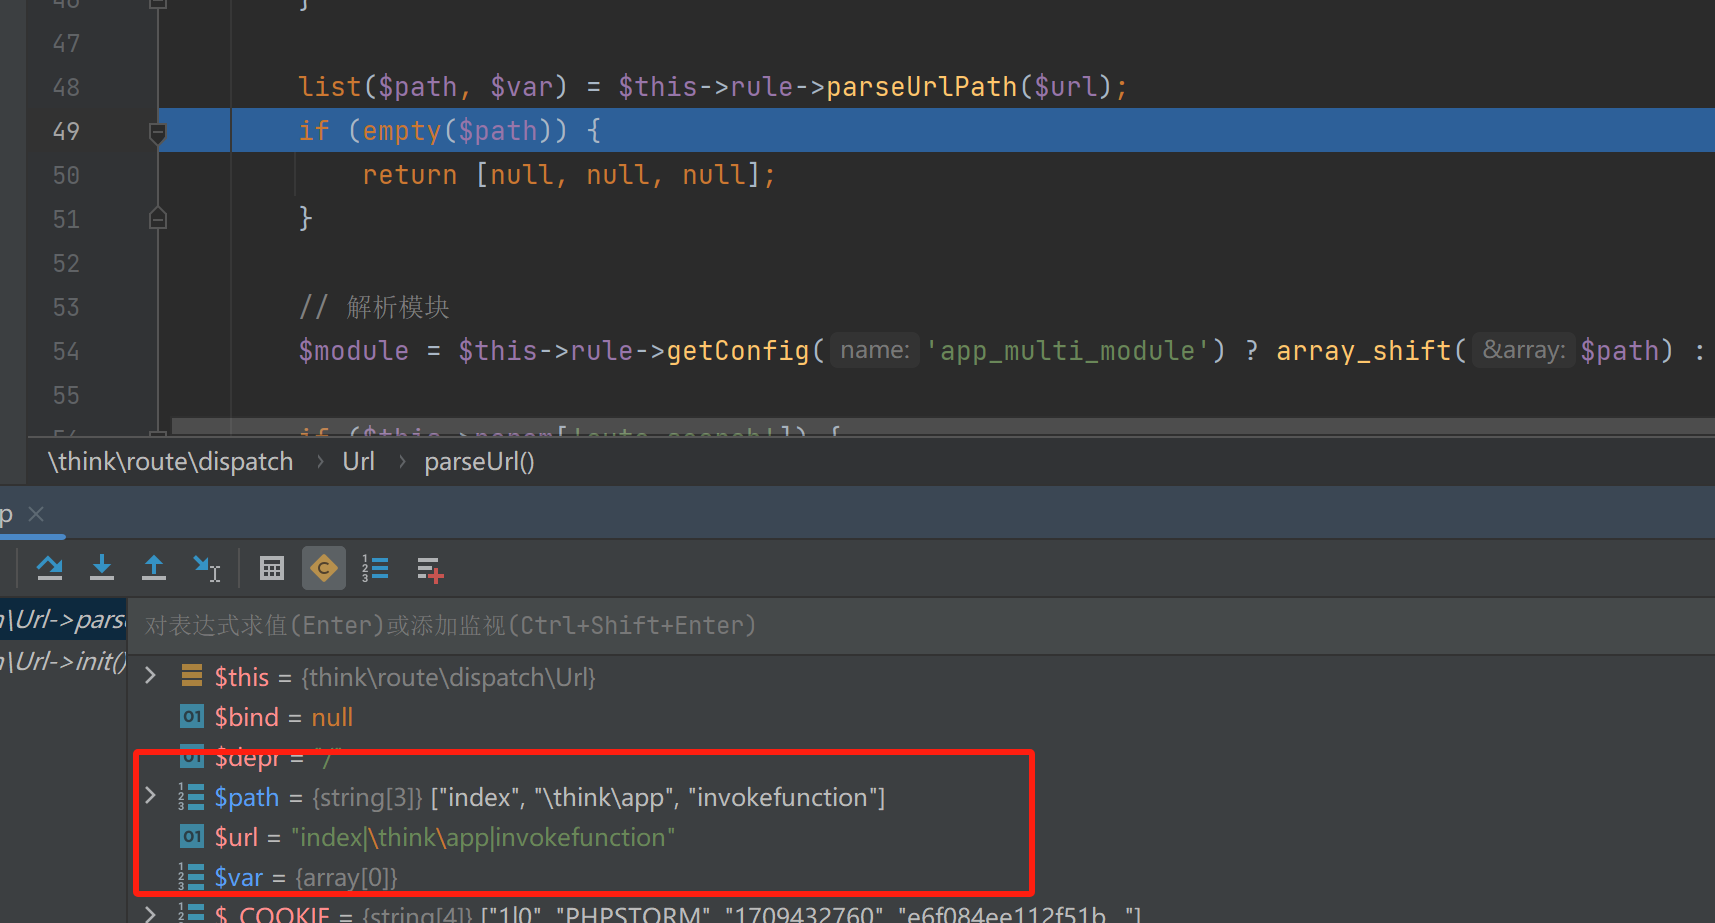Click the Step Out upward-arrow icon

(154, 569)
